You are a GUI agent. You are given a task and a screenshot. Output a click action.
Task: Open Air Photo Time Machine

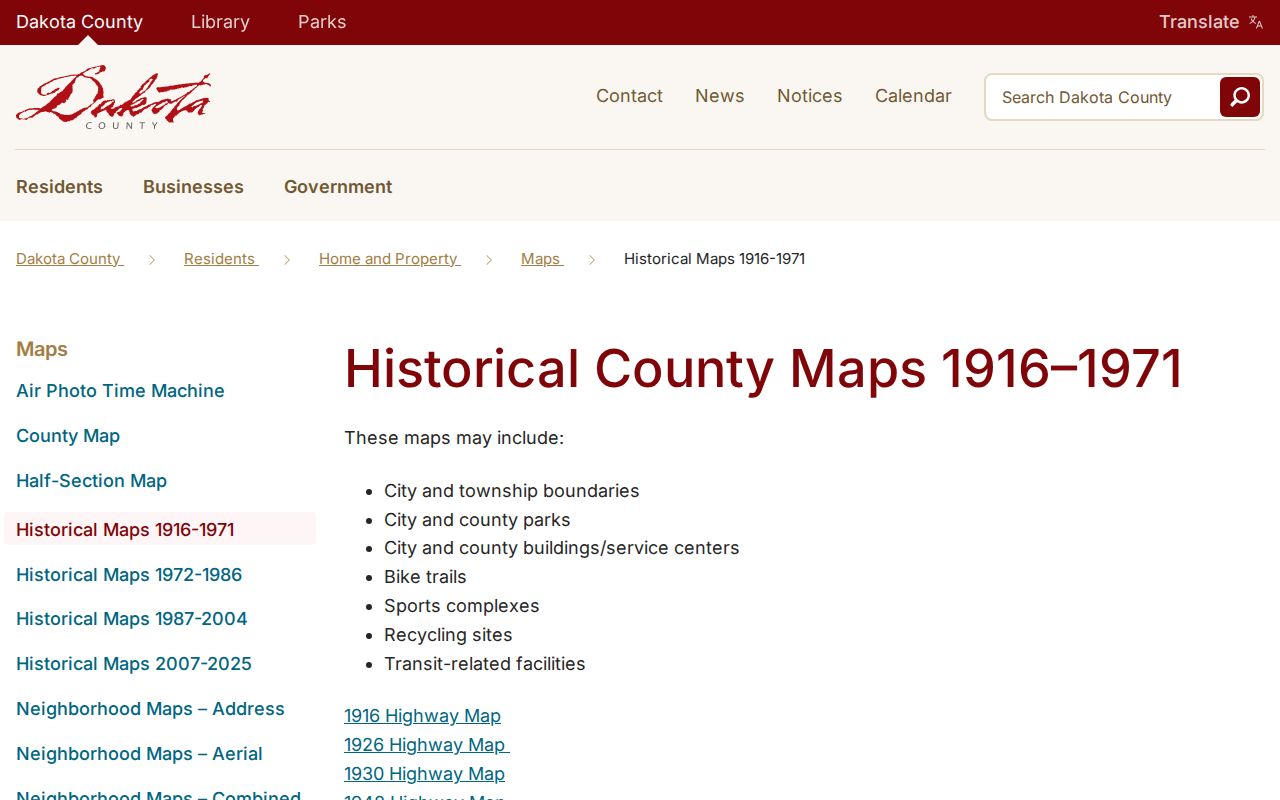tap(120, 391)
